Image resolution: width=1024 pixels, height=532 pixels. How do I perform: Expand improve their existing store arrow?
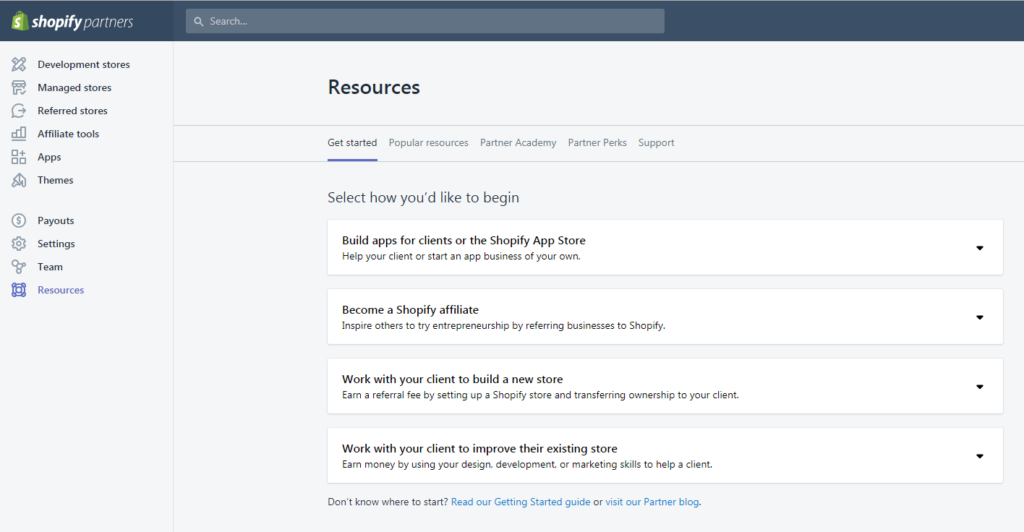point(980,456)
